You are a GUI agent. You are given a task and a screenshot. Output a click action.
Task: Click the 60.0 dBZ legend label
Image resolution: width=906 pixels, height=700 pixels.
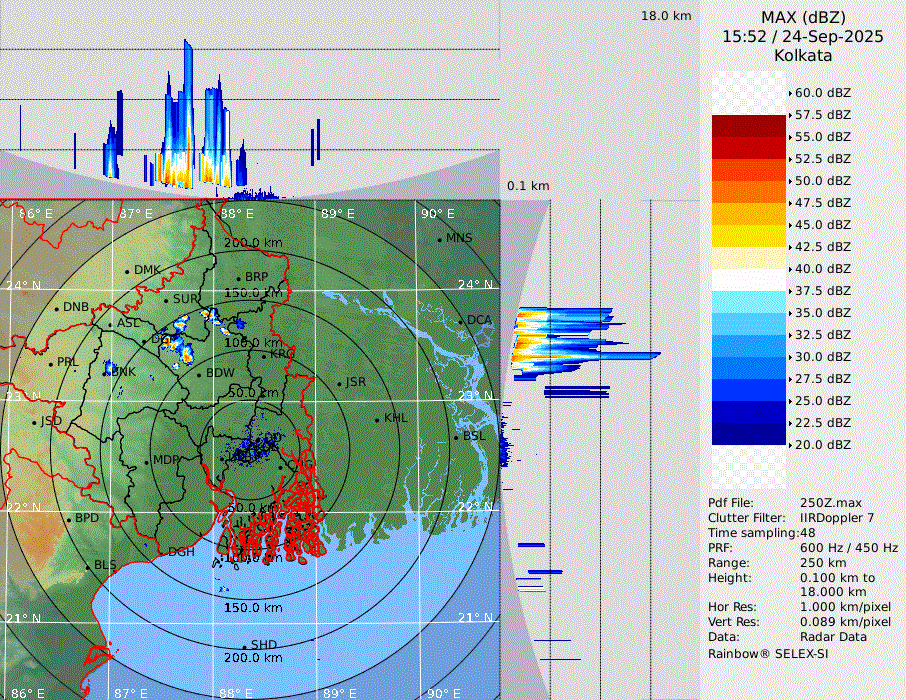pos(822,92)
